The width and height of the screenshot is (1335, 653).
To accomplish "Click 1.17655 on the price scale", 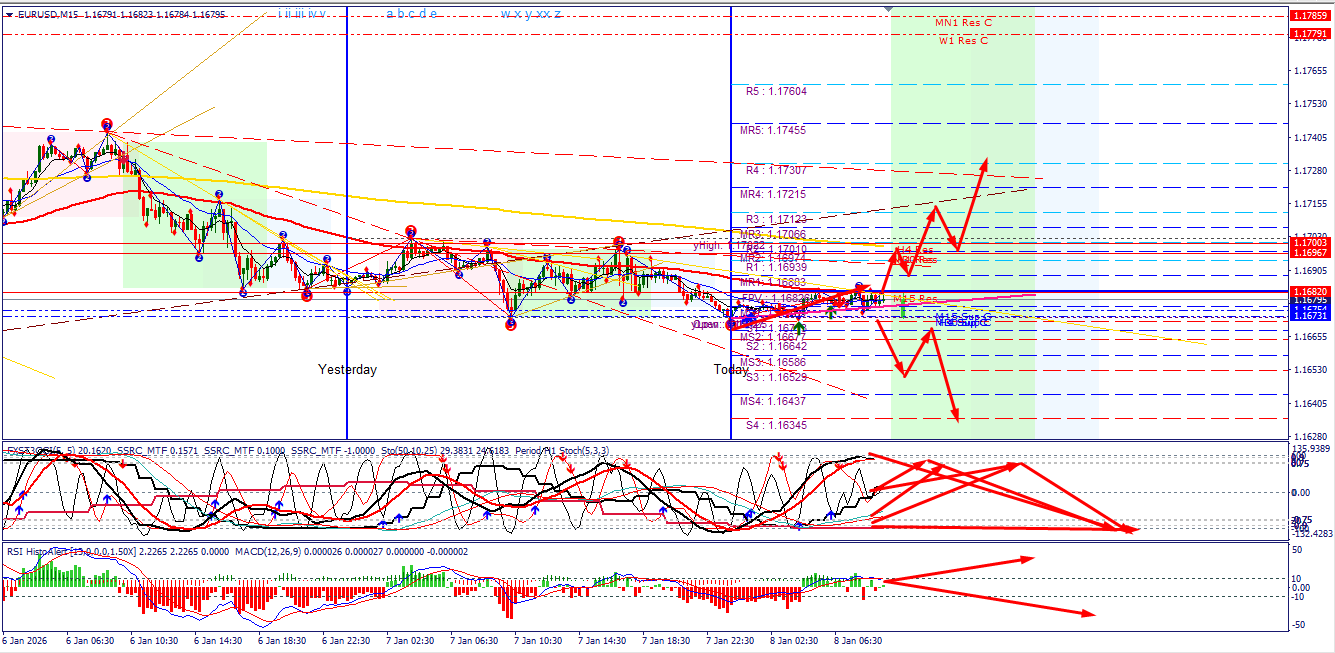I will [x=1310, y=71].
